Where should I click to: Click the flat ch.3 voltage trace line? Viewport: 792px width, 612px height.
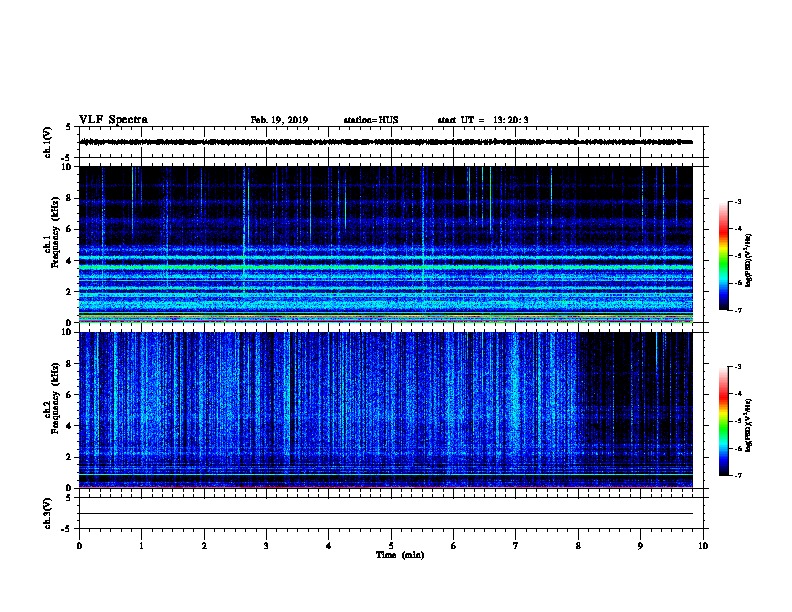pos(386,514)
